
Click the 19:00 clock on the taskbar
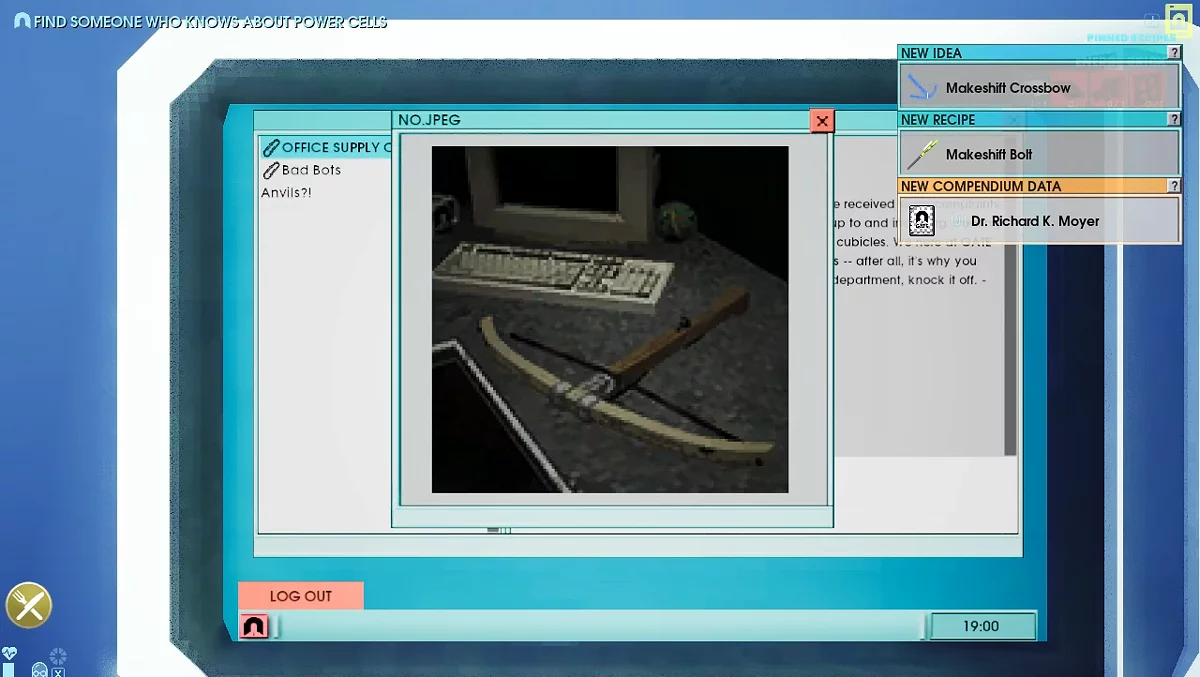[981, 626]
